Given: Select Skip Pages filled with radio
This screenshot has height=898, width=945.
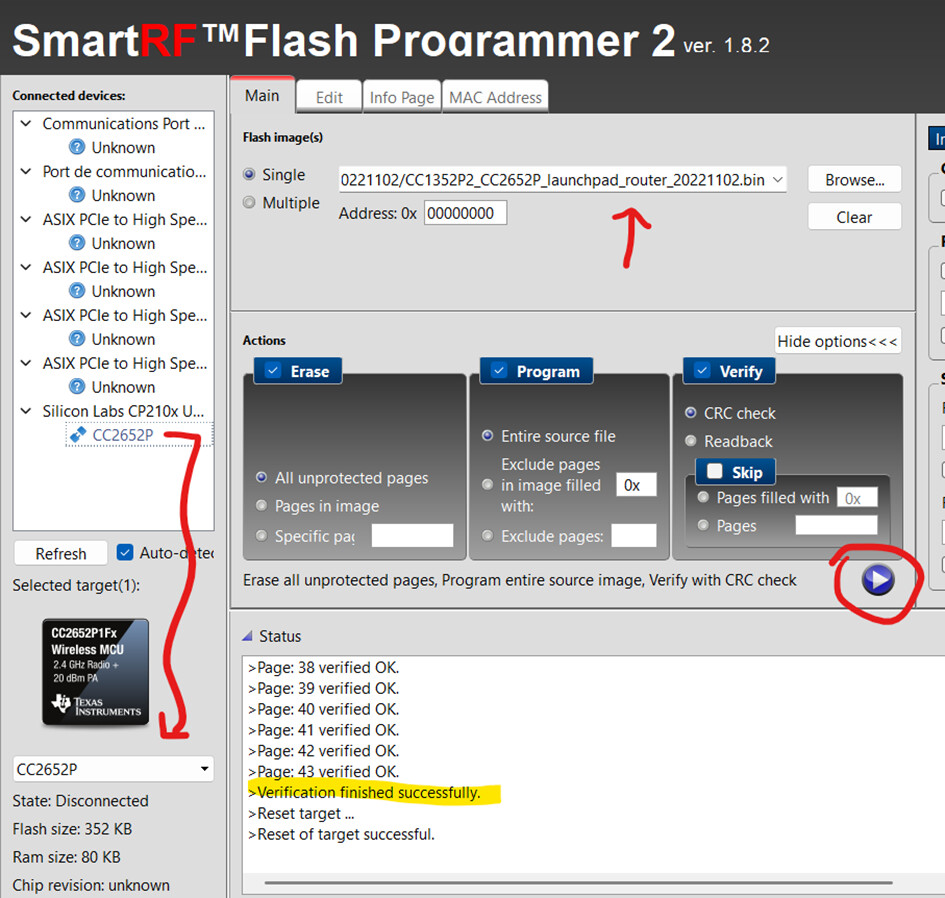Looking at the screenshot, I should tap(703, 497).
